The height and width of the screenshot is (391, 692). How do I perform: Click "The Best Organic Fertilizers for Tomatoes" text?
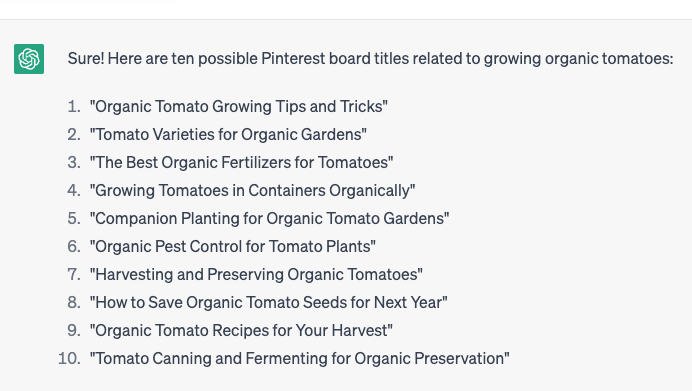point(241,162)
